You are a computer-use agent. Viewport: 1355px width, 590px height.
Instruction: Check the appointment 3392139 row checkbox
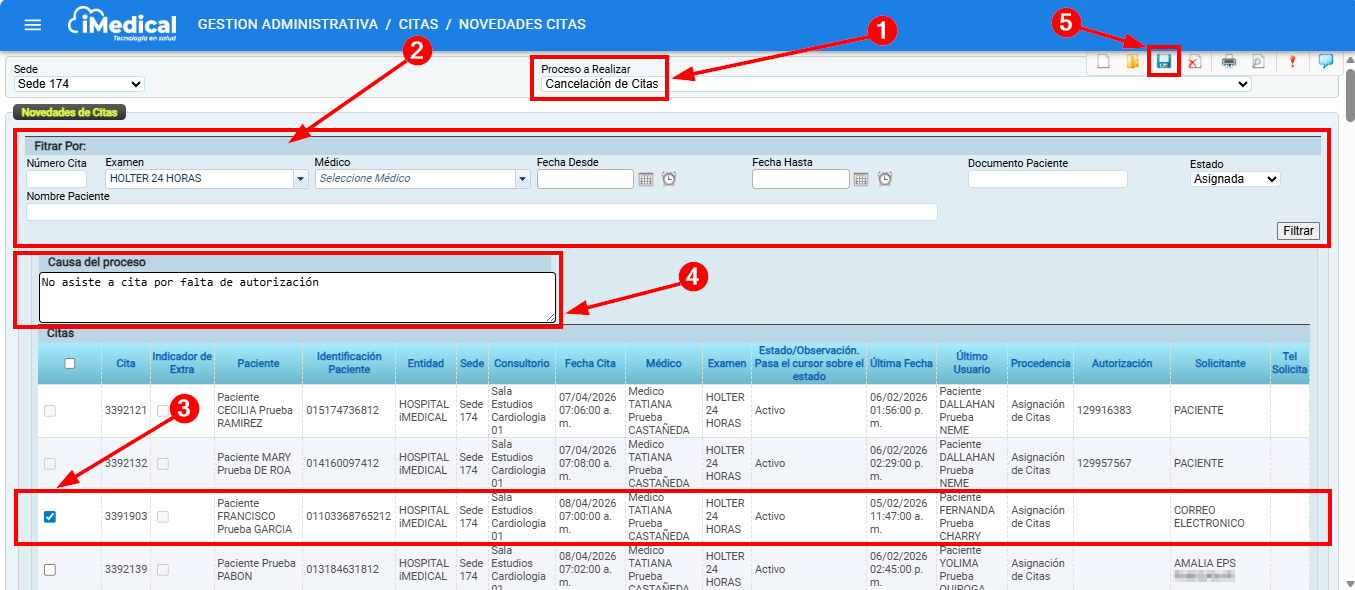pyautogui.click(x=50, y=569)
